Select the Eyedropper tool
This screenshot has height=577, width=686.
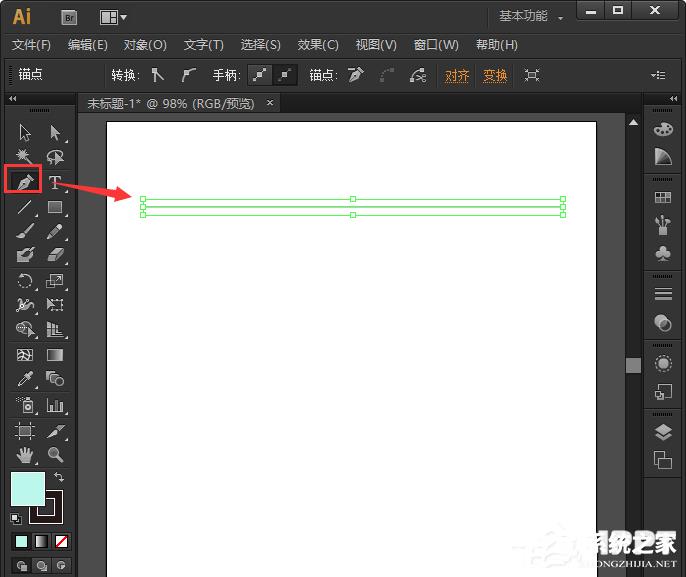click(25, 379)
